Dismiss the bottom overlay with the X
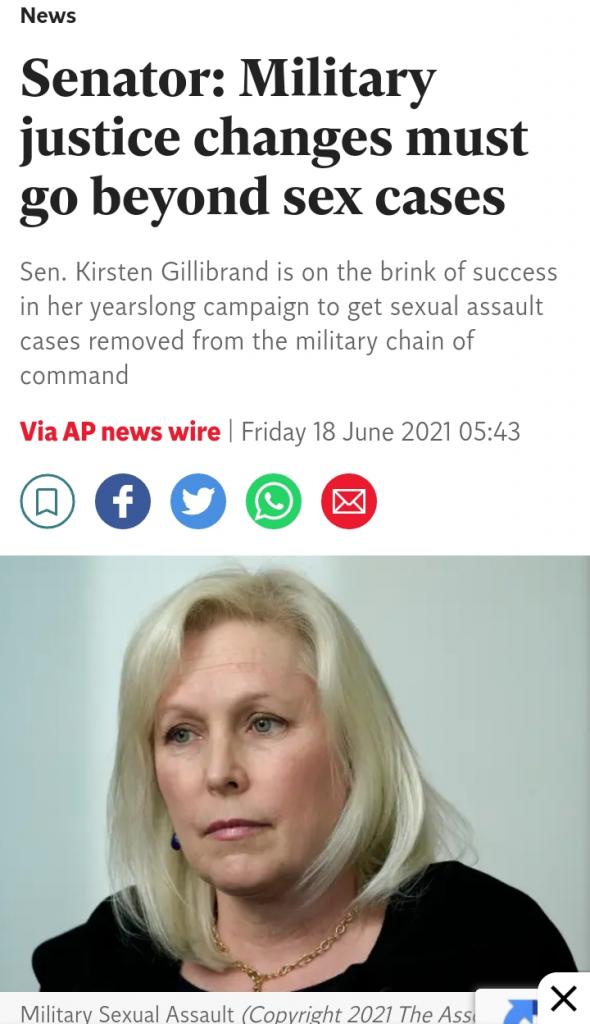The height and width of the screenshot is (1024, 590). click(x=563, y=999)
